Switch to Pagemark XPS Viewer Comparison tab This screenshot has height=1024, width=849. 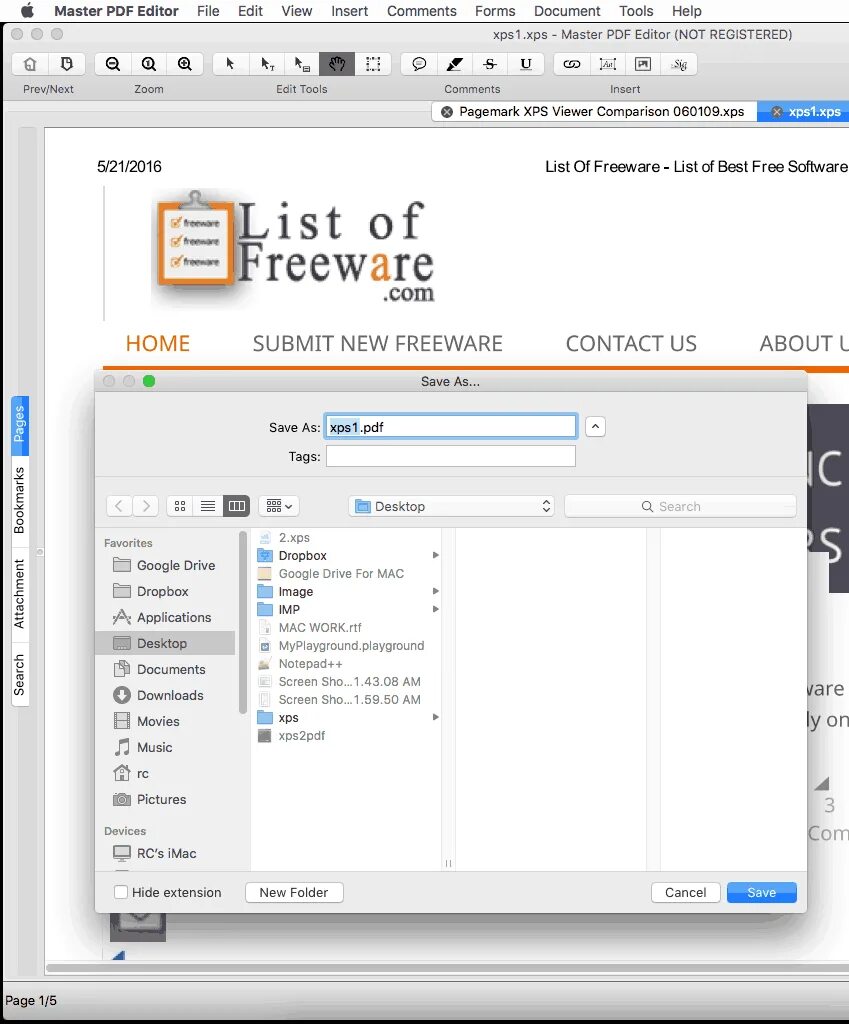pyautogui.click(x=601, y=112)
